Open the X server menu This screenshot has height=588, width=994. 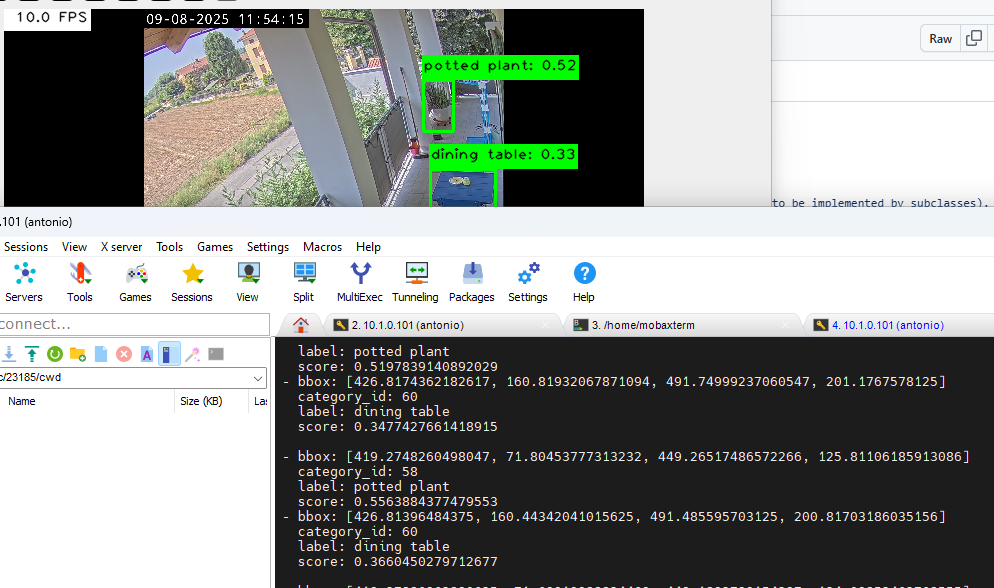pyautogui.click(x=121, y=247)
